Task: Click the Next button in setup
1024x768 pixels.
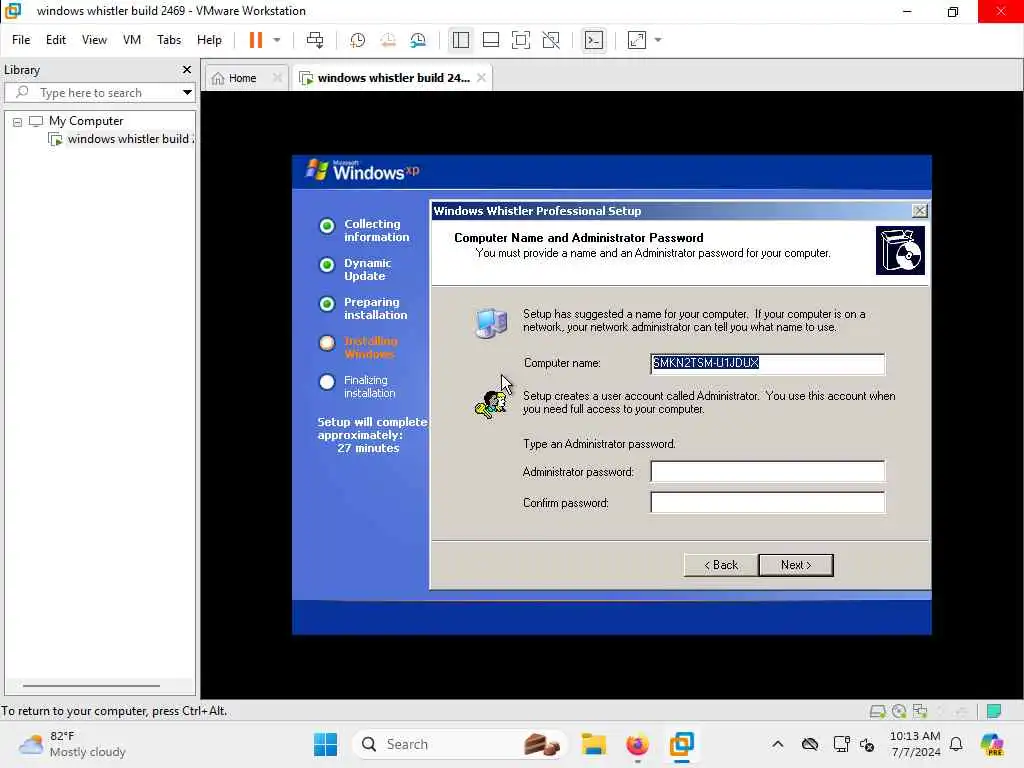Action: [x=796, y=565]
